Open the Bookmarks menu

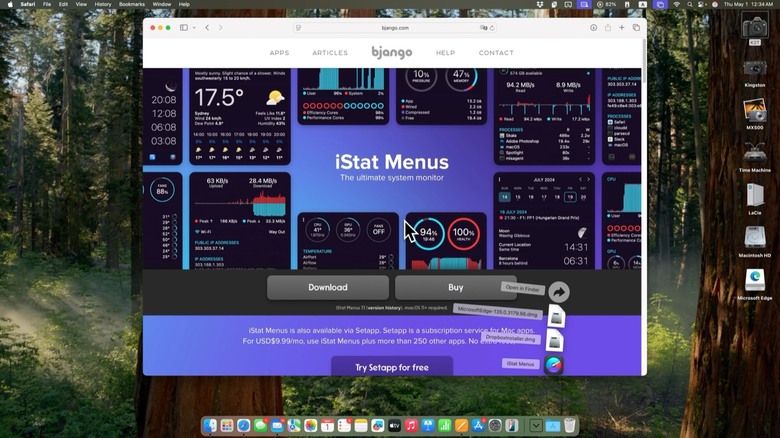tap(132, 4)
